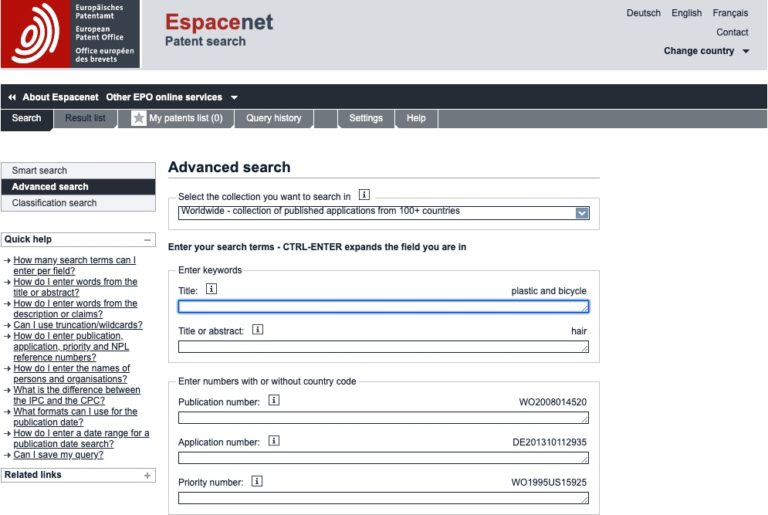768x515 pixels.
Task: Focus the Title or abstract input field
Action: (x=384, y=347)
